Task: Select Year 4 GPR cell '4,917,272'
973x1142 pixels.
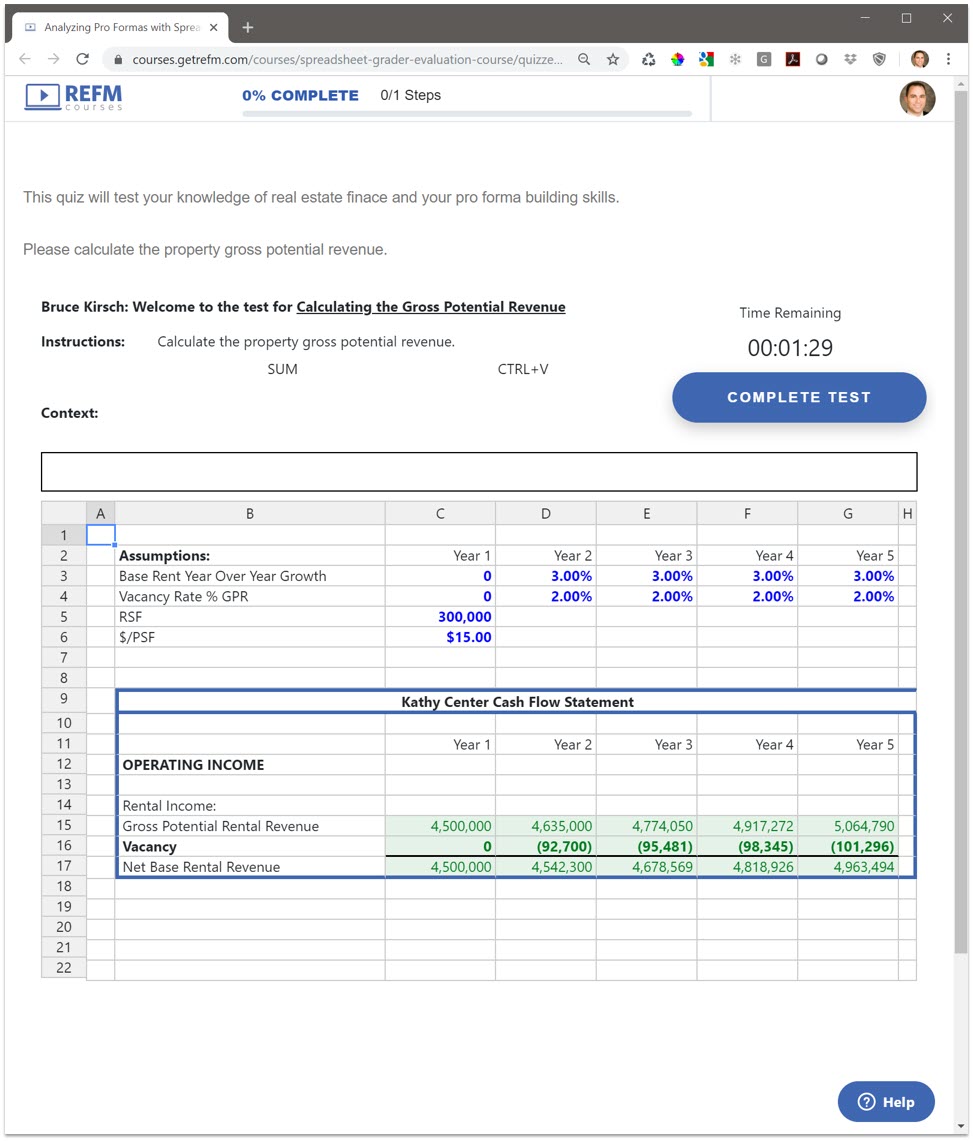Action: coord(747,826)
